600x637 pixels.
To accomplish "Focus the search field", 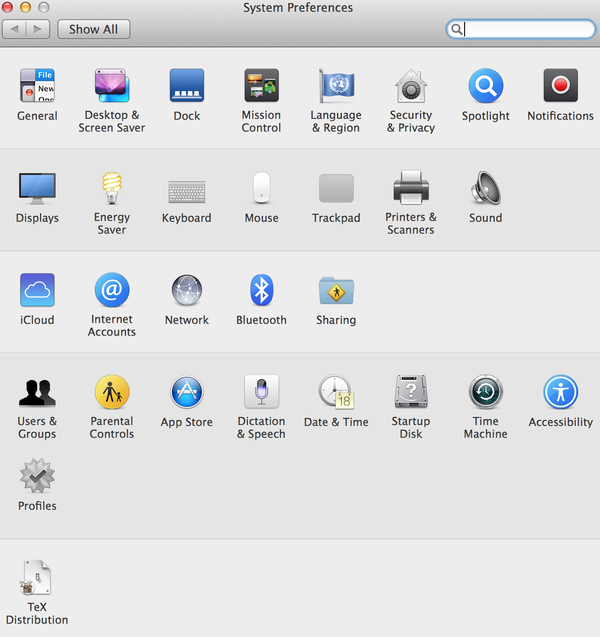I will point(521,29).
